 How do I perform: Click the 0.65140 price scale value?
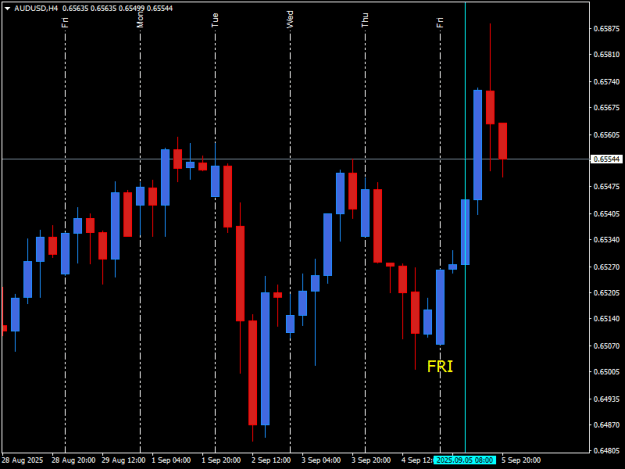pos(607,318)
